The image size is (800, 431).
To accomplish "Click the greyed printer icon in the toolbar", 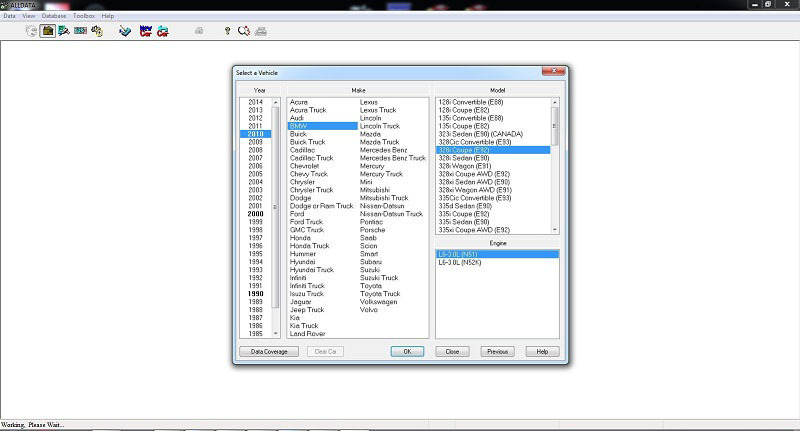I will (199, 31).
